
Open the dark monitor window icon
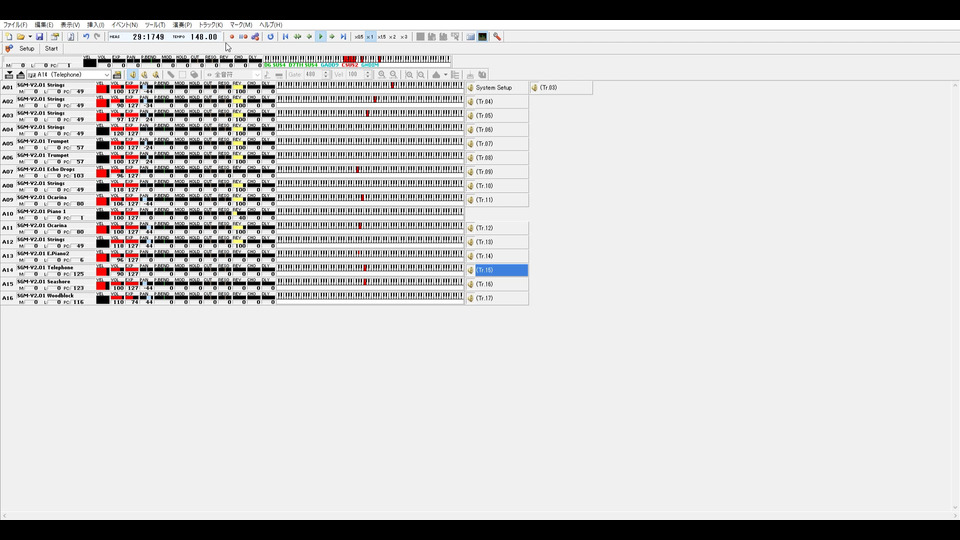tap(482, 37)
